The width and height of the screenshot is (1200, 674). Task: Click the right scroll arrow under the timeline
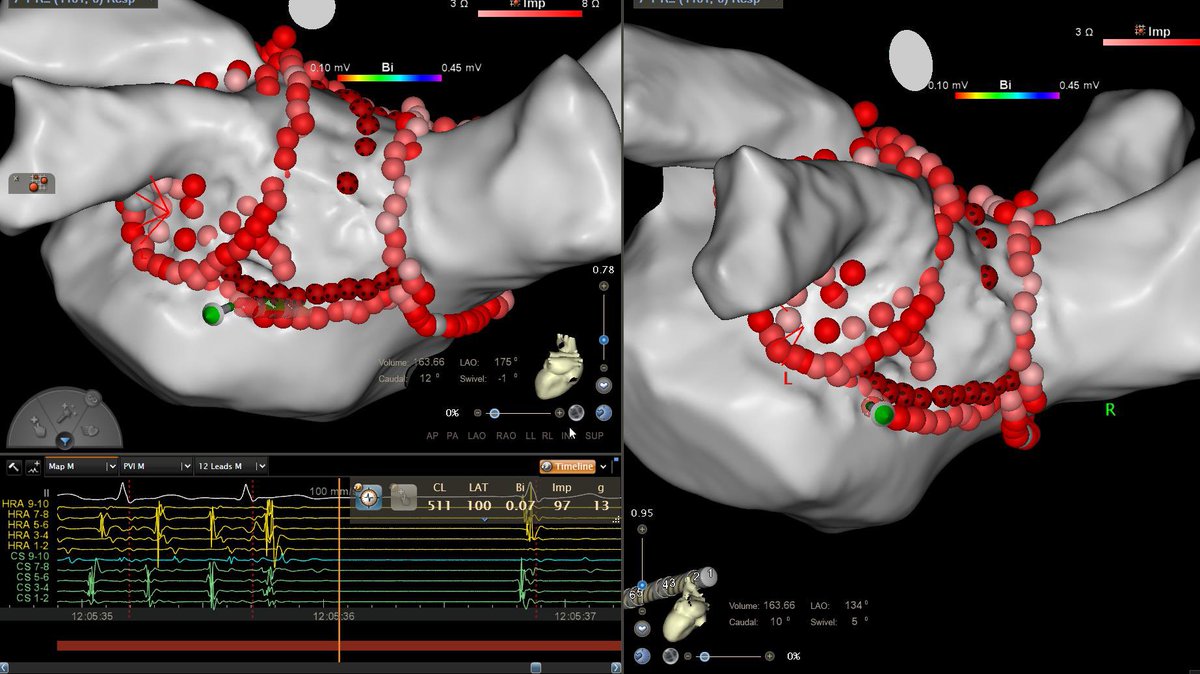tap(615, 667)
